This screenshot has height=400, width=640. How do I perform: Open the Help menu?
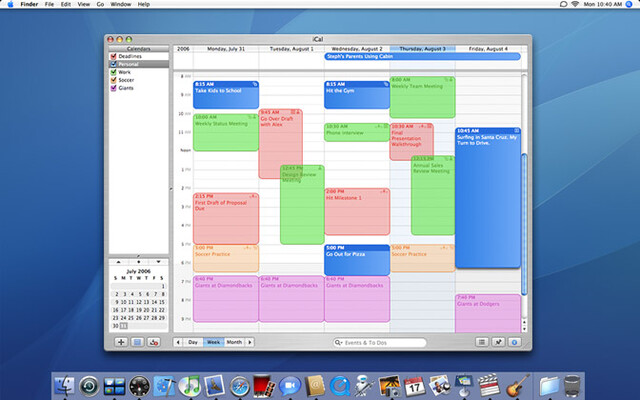click(144, 4)
